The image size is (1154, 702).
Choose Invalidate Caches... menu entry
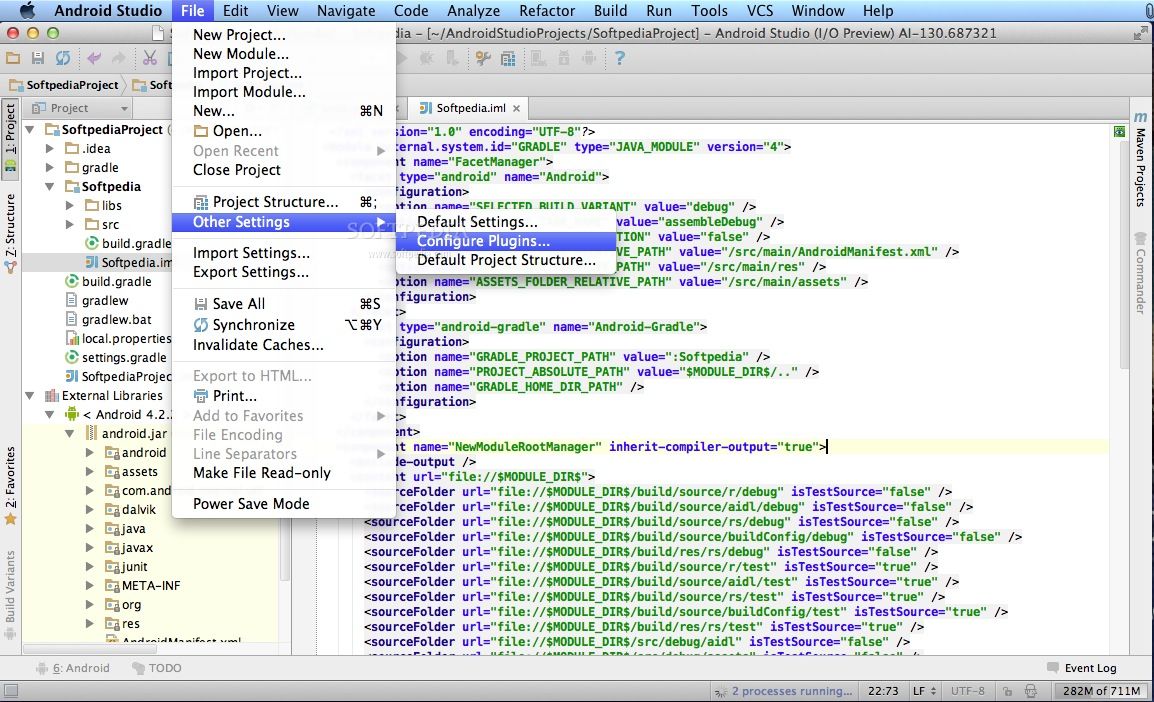tap(283, 344)
